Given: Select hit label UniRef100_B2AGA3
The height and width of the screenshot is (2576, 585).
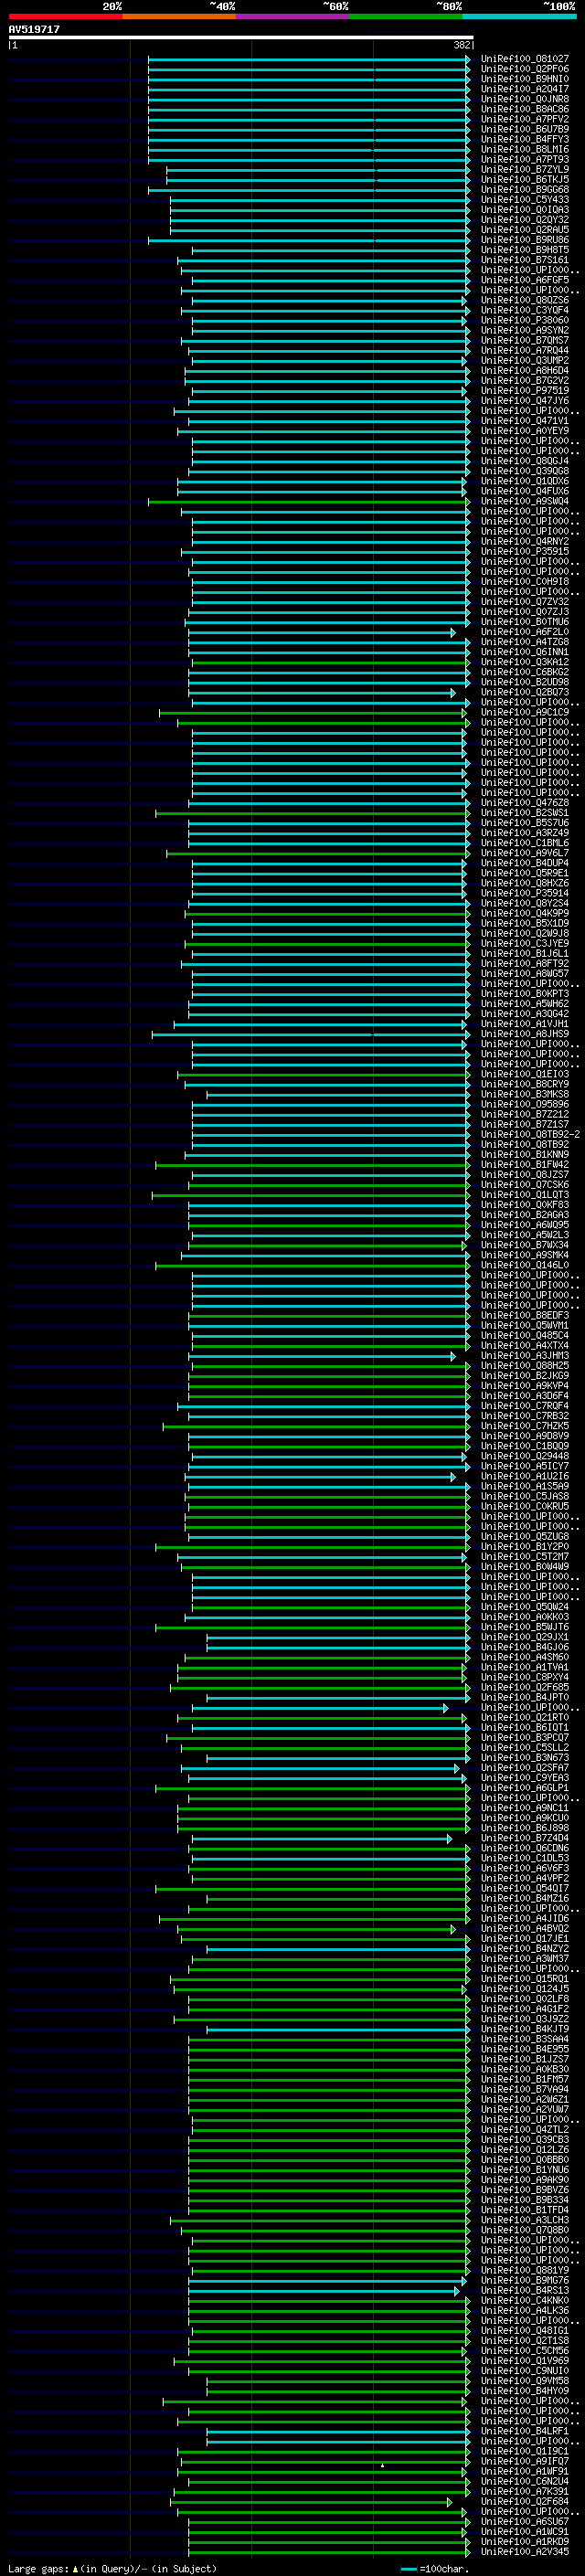Looking at the screenshot, I should point(525,1215).
